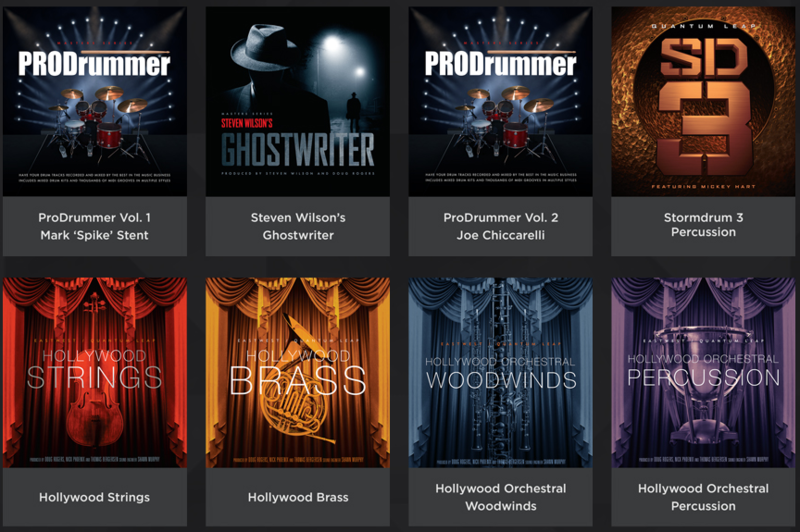Open the 'ProDrummer Vol. 2 Joe Chiccarelli' label
This screenshot has width=800, height=532.
point(500,226)
